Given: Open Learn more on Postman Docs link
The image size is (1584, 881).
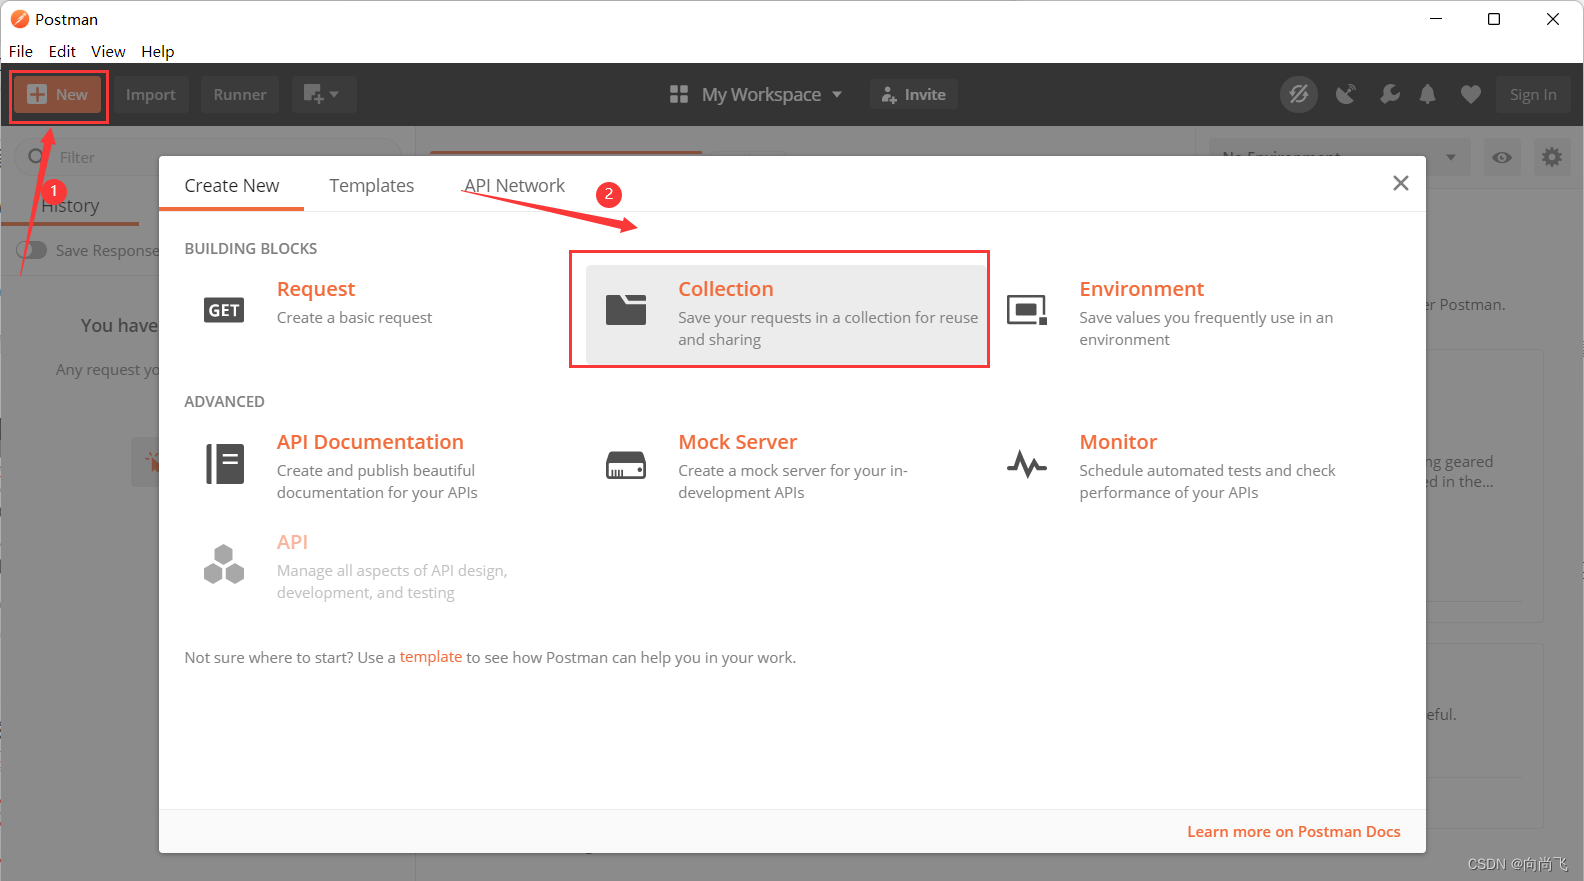Looking at the screenshot, I should click(1294, 832).
